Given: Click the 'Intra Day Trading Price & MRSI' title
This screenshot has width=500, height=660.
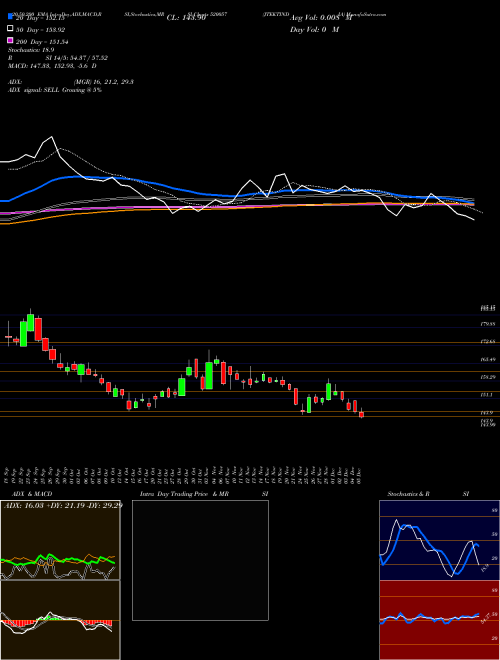Looking at the screenshot, I should (x=204, y=494).
